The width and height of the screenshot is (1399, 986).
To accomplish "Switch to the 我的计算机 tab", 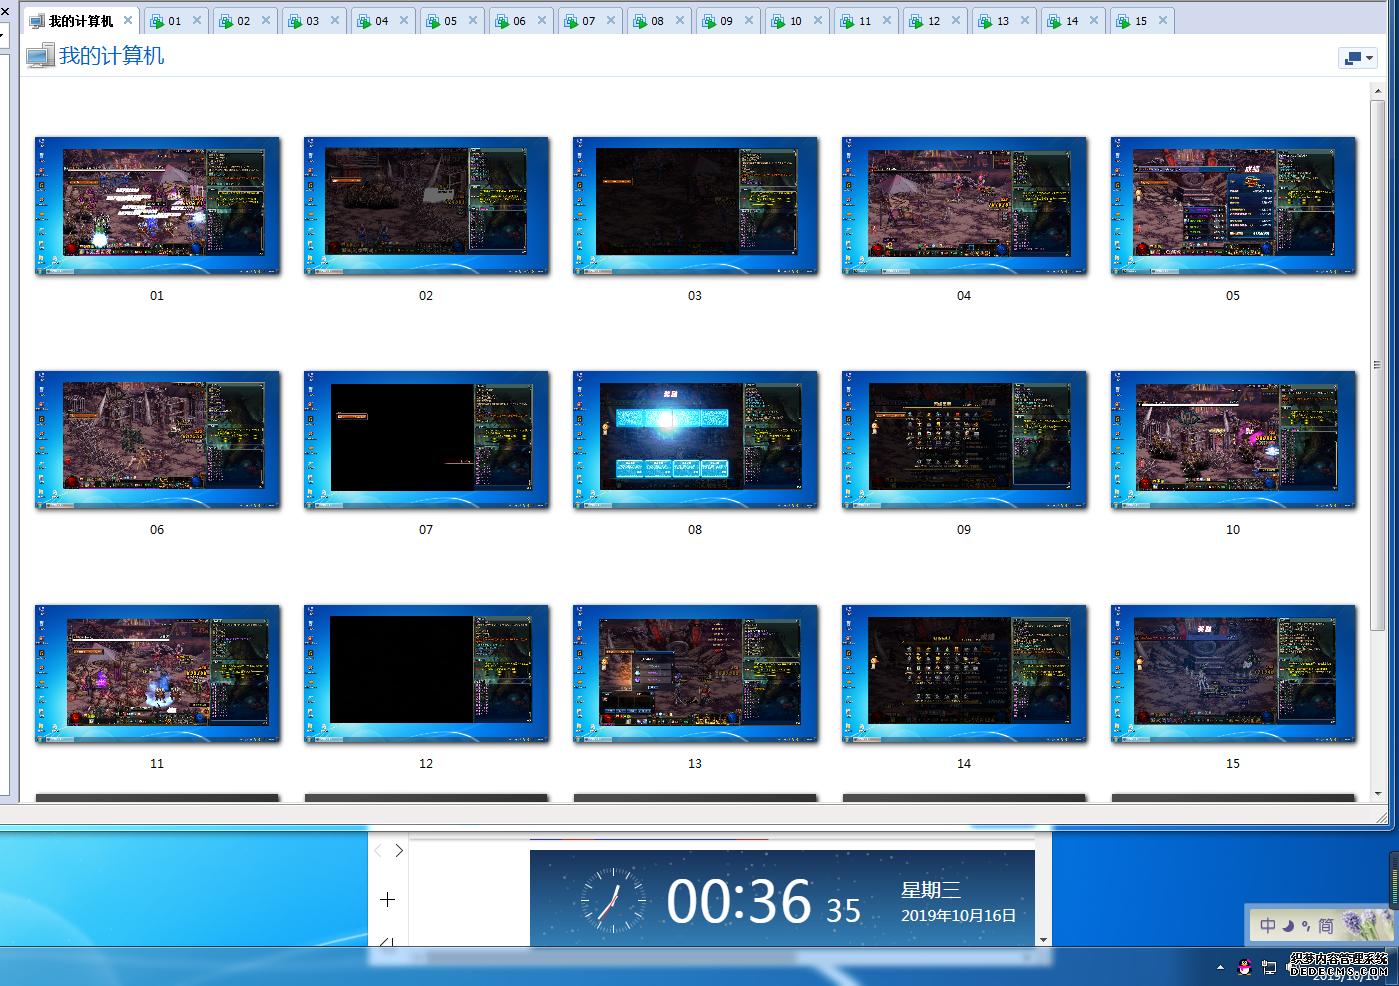I will click(80, 21).
